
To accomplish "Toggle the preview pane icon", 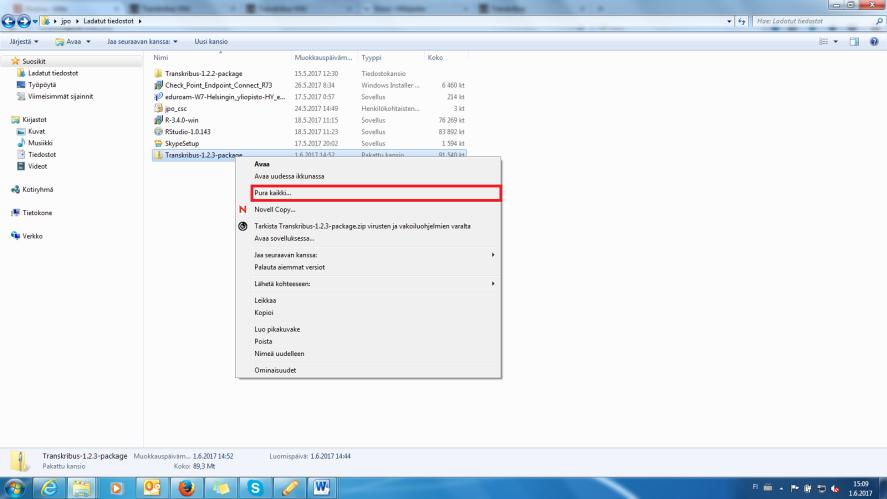I will [854, 41].
